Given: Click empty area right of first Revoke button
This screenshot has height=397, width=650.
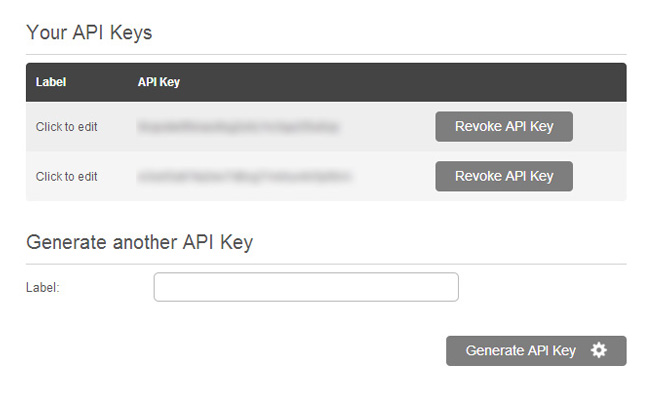Looking at the screenshot, I should coord(599,126).
